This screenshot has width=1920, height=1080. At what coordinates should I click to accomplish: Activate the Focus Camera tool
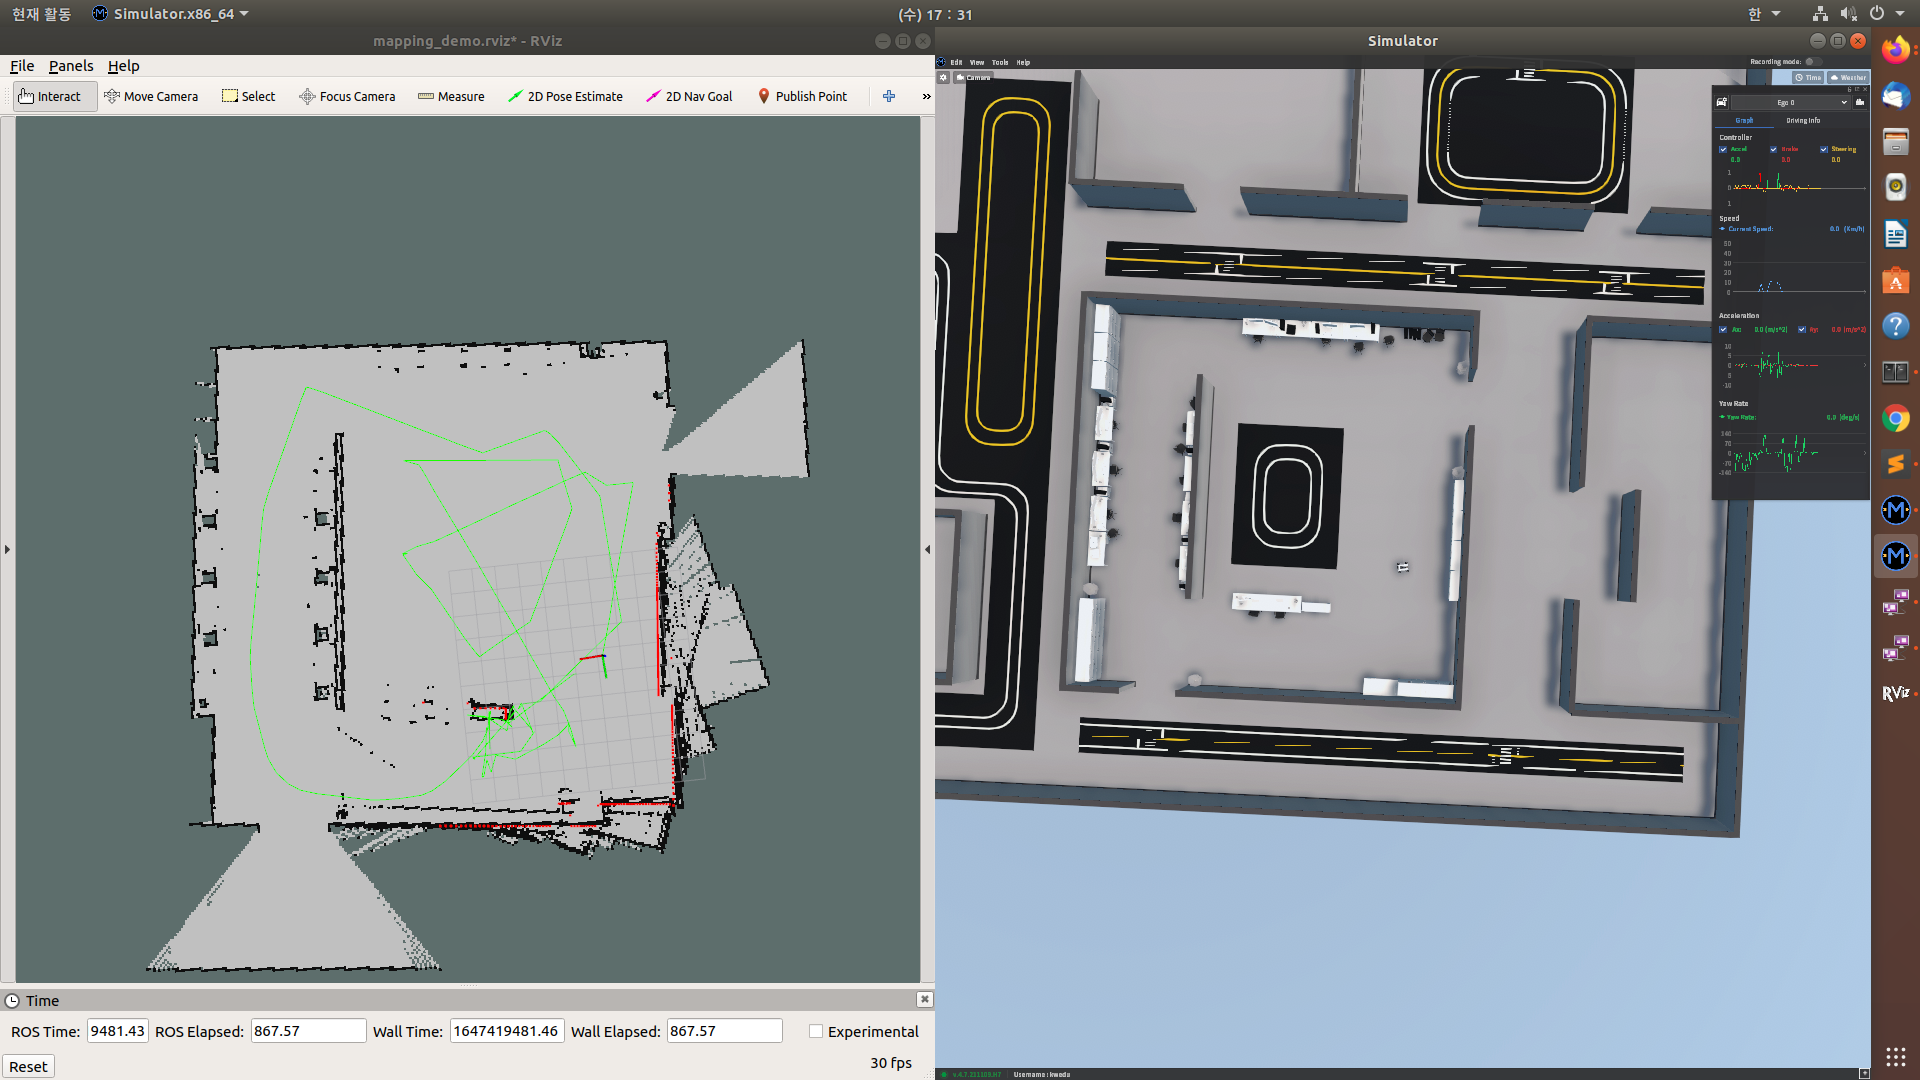[347, 96]
